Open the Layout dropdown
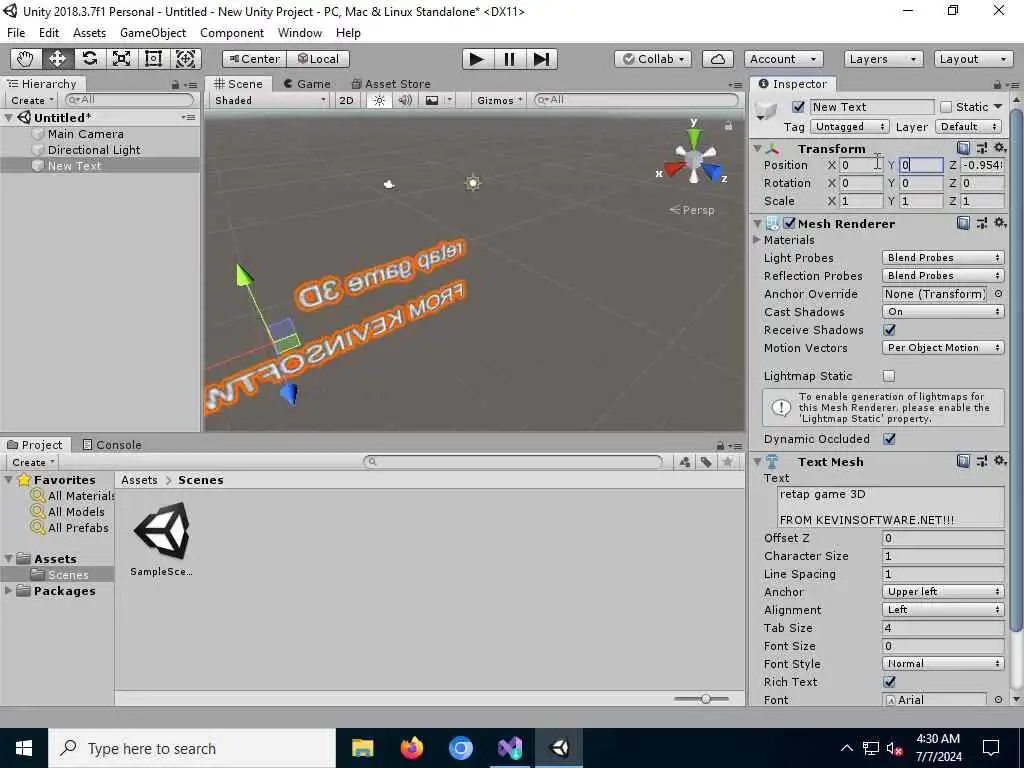 [x=973, y=59]
